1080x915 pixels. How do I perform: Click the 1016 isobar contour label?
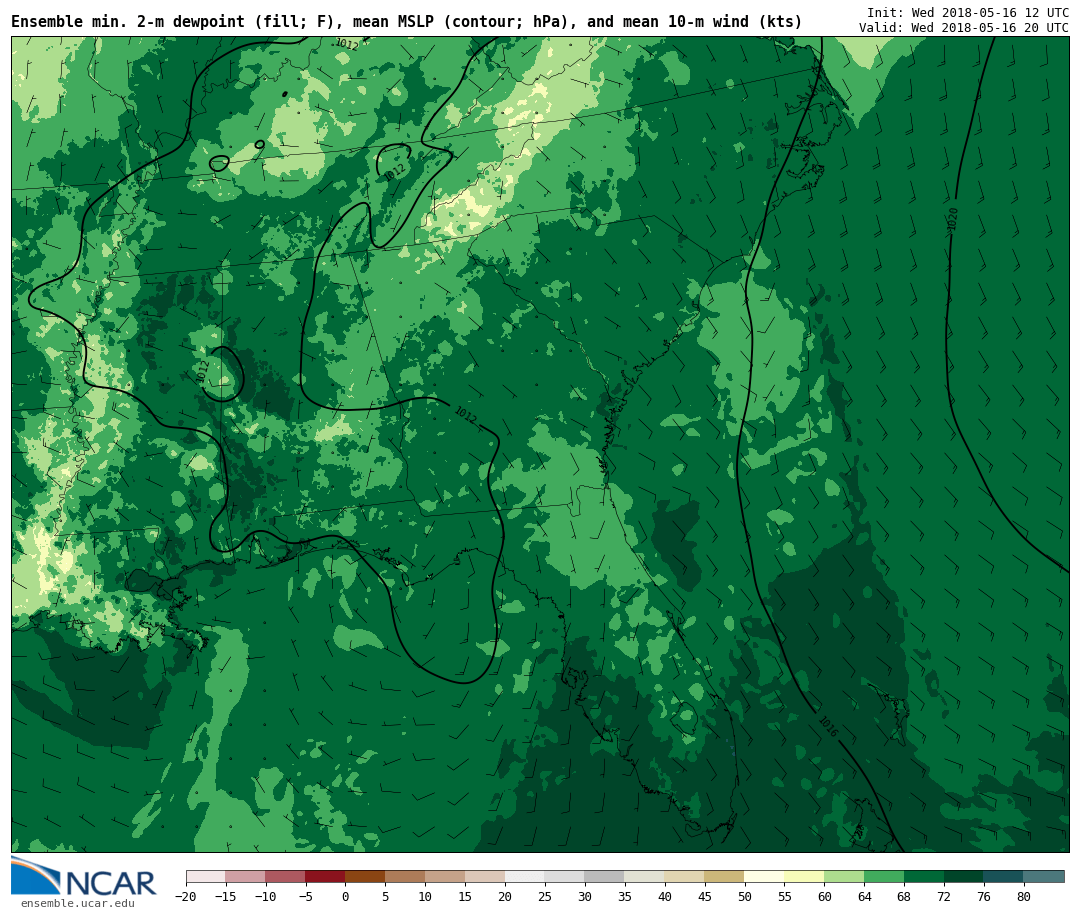[829, 726]
